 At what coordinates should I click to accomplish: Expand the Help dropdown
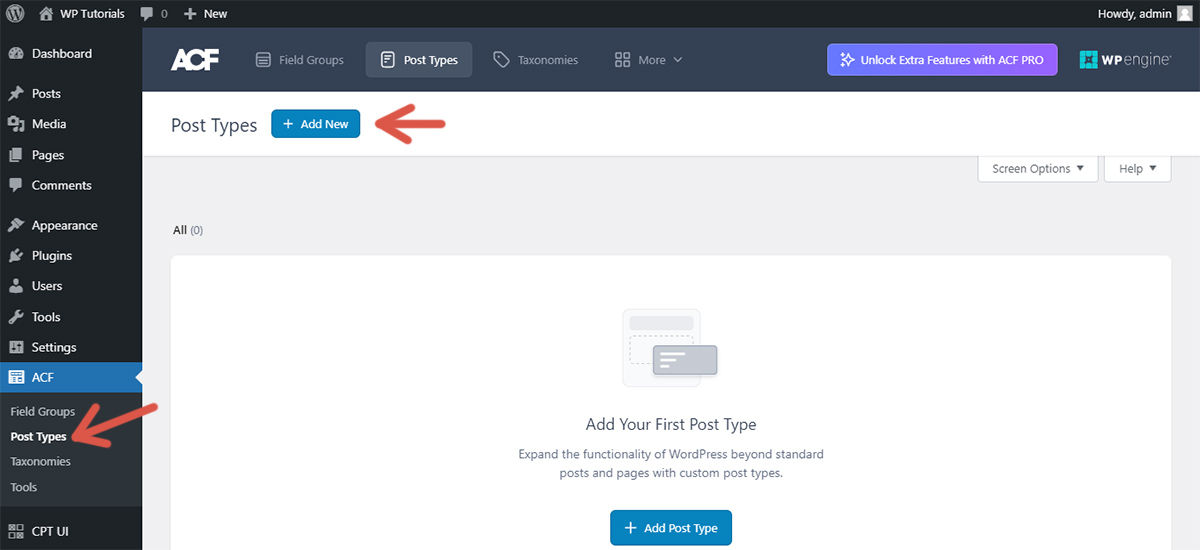coord(1138,168)
